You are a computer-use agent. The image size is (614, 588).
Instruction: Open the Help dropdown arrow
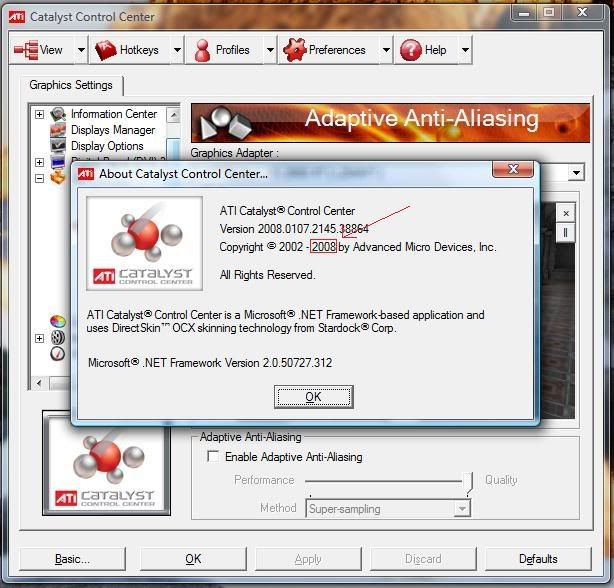465,50
